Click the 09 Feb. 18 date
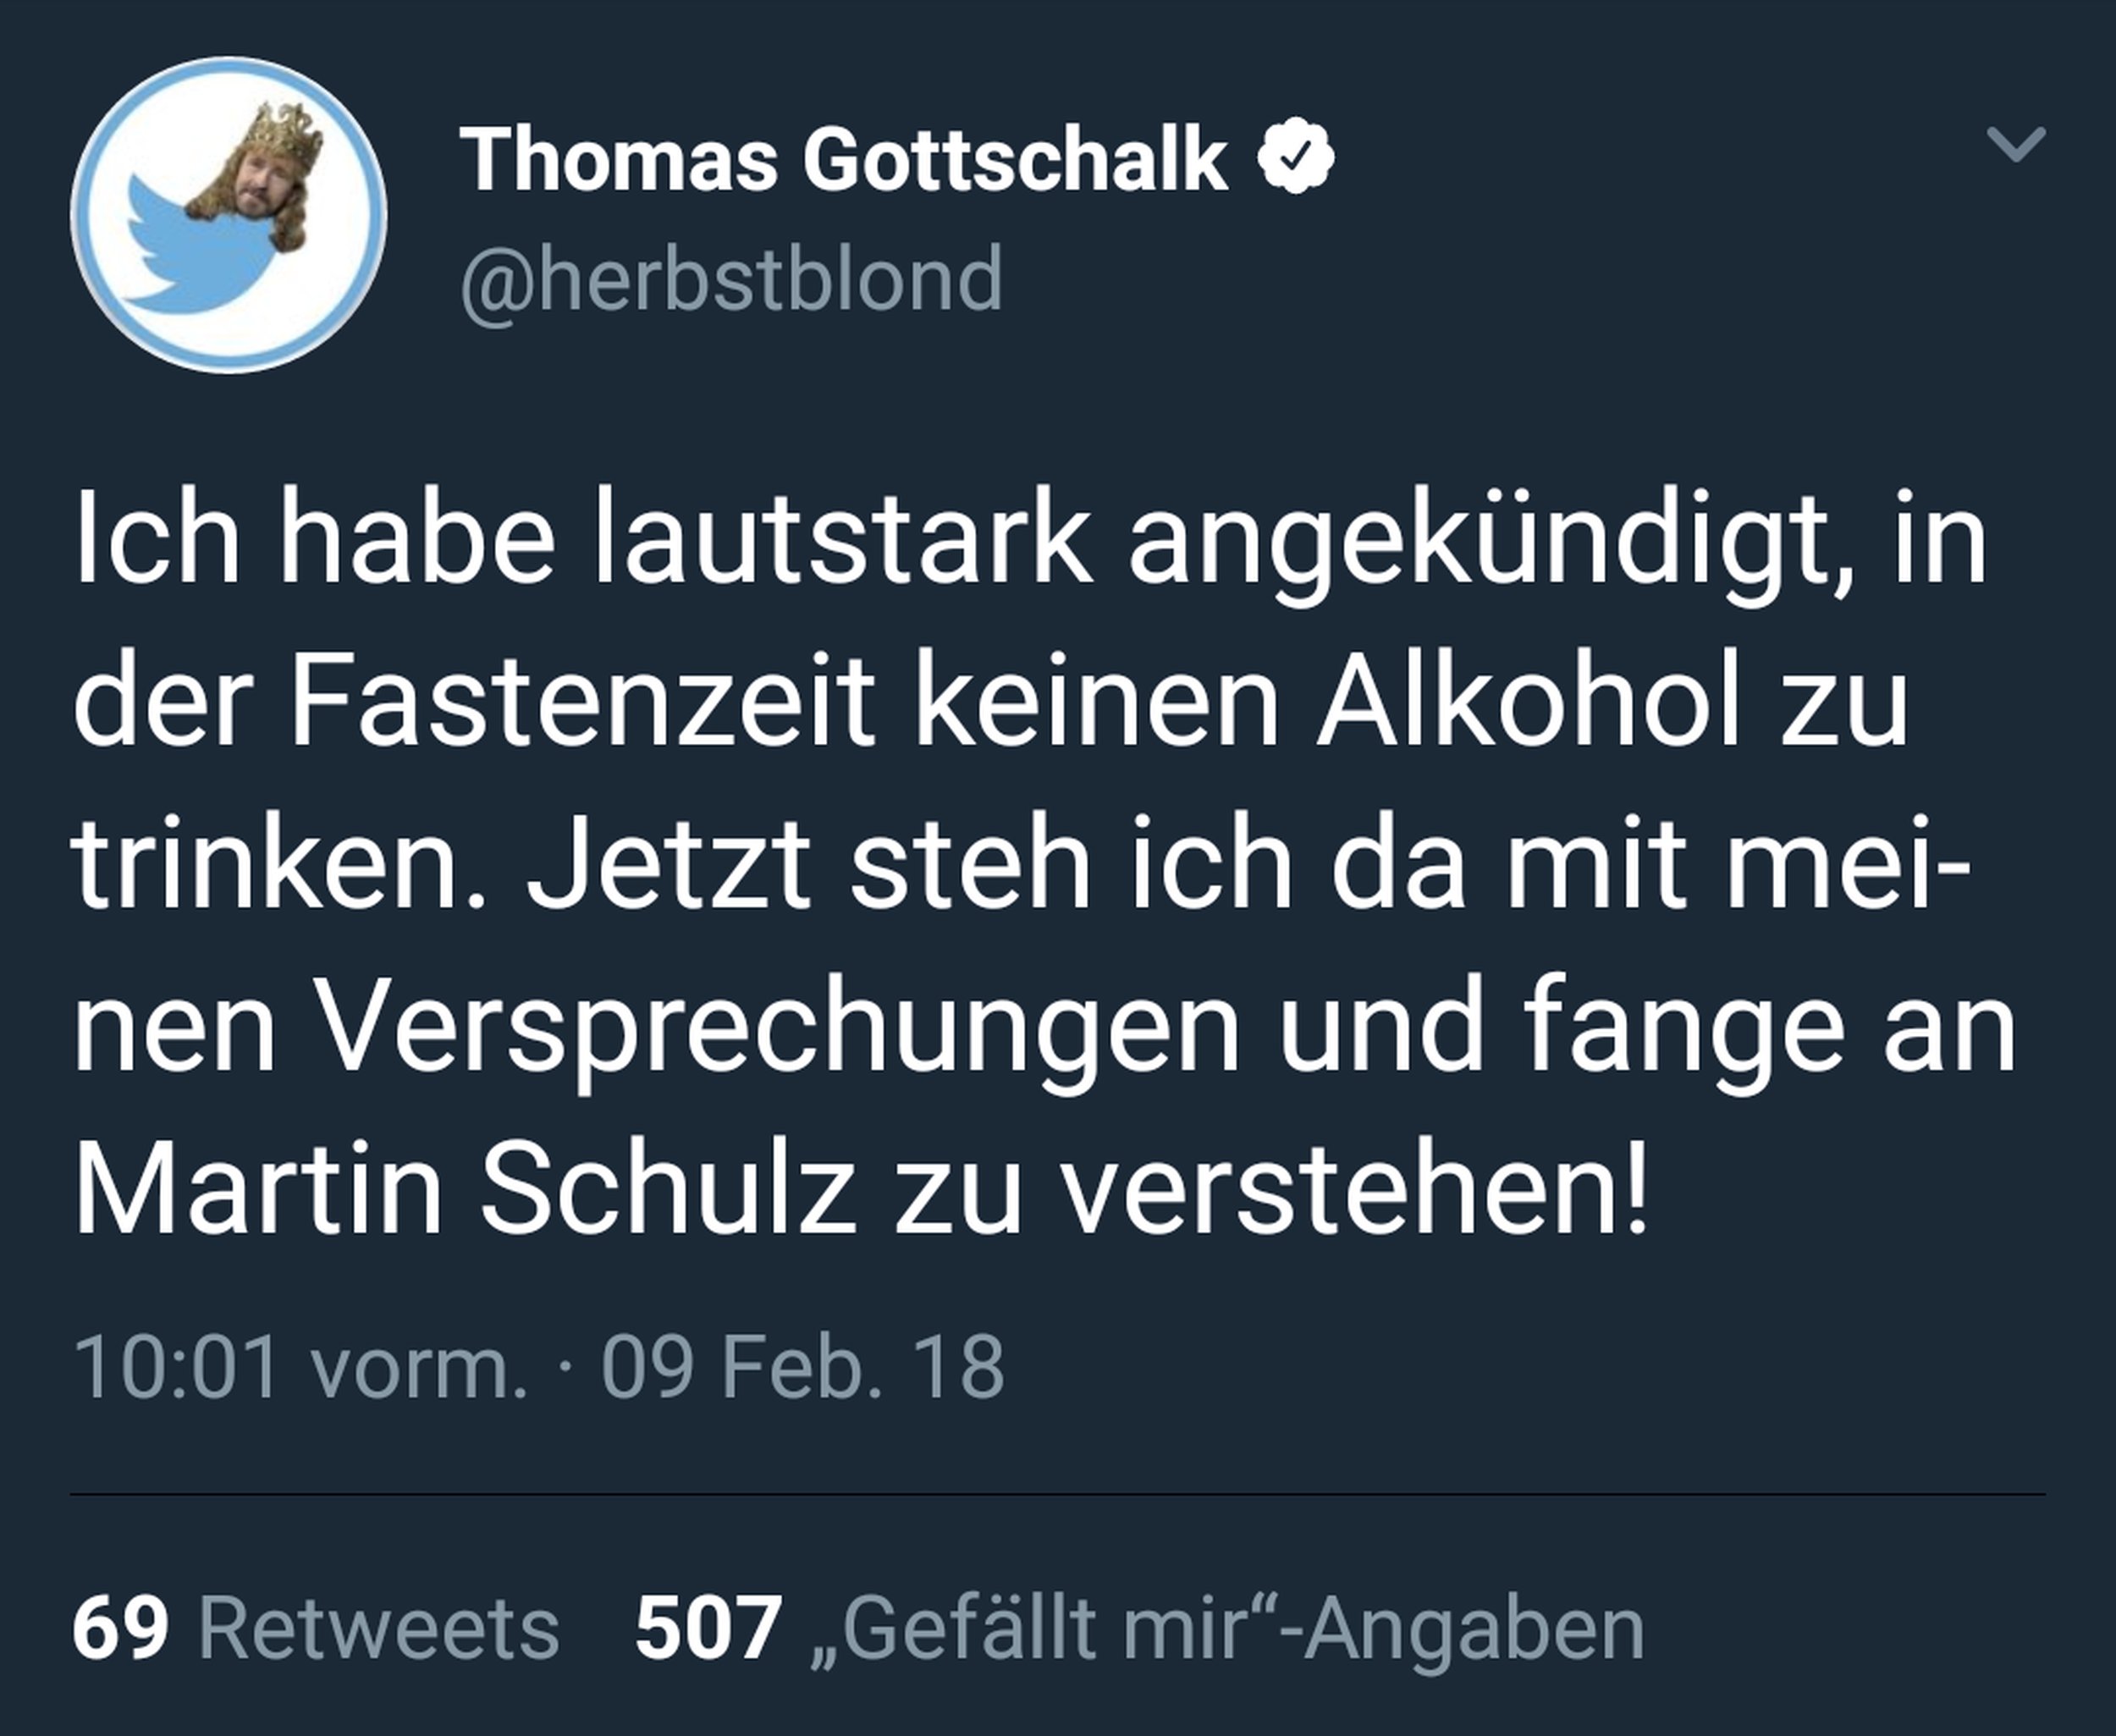This screenshot has height=1736, width=2116. click(x=803, y=1367)
